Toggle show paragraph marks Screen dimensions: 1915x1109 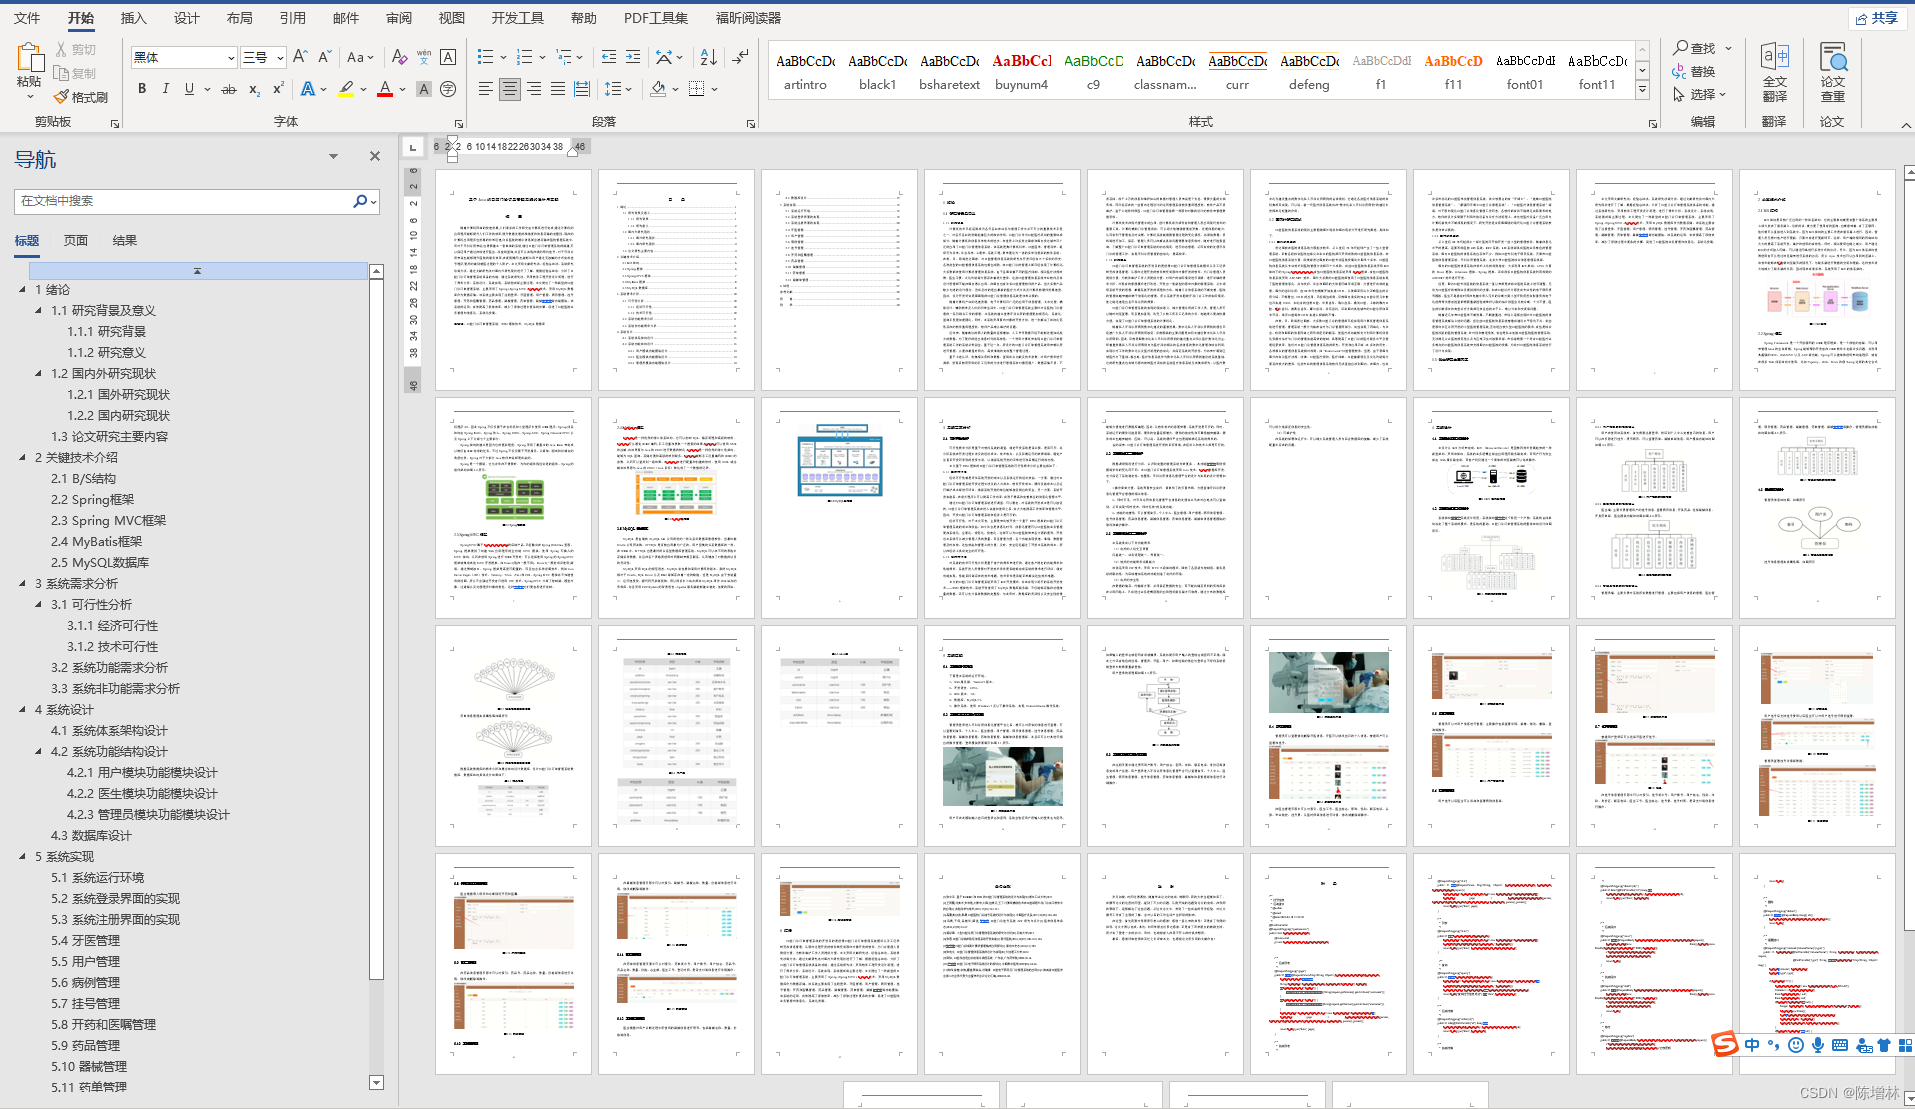[x=740, y=57]
